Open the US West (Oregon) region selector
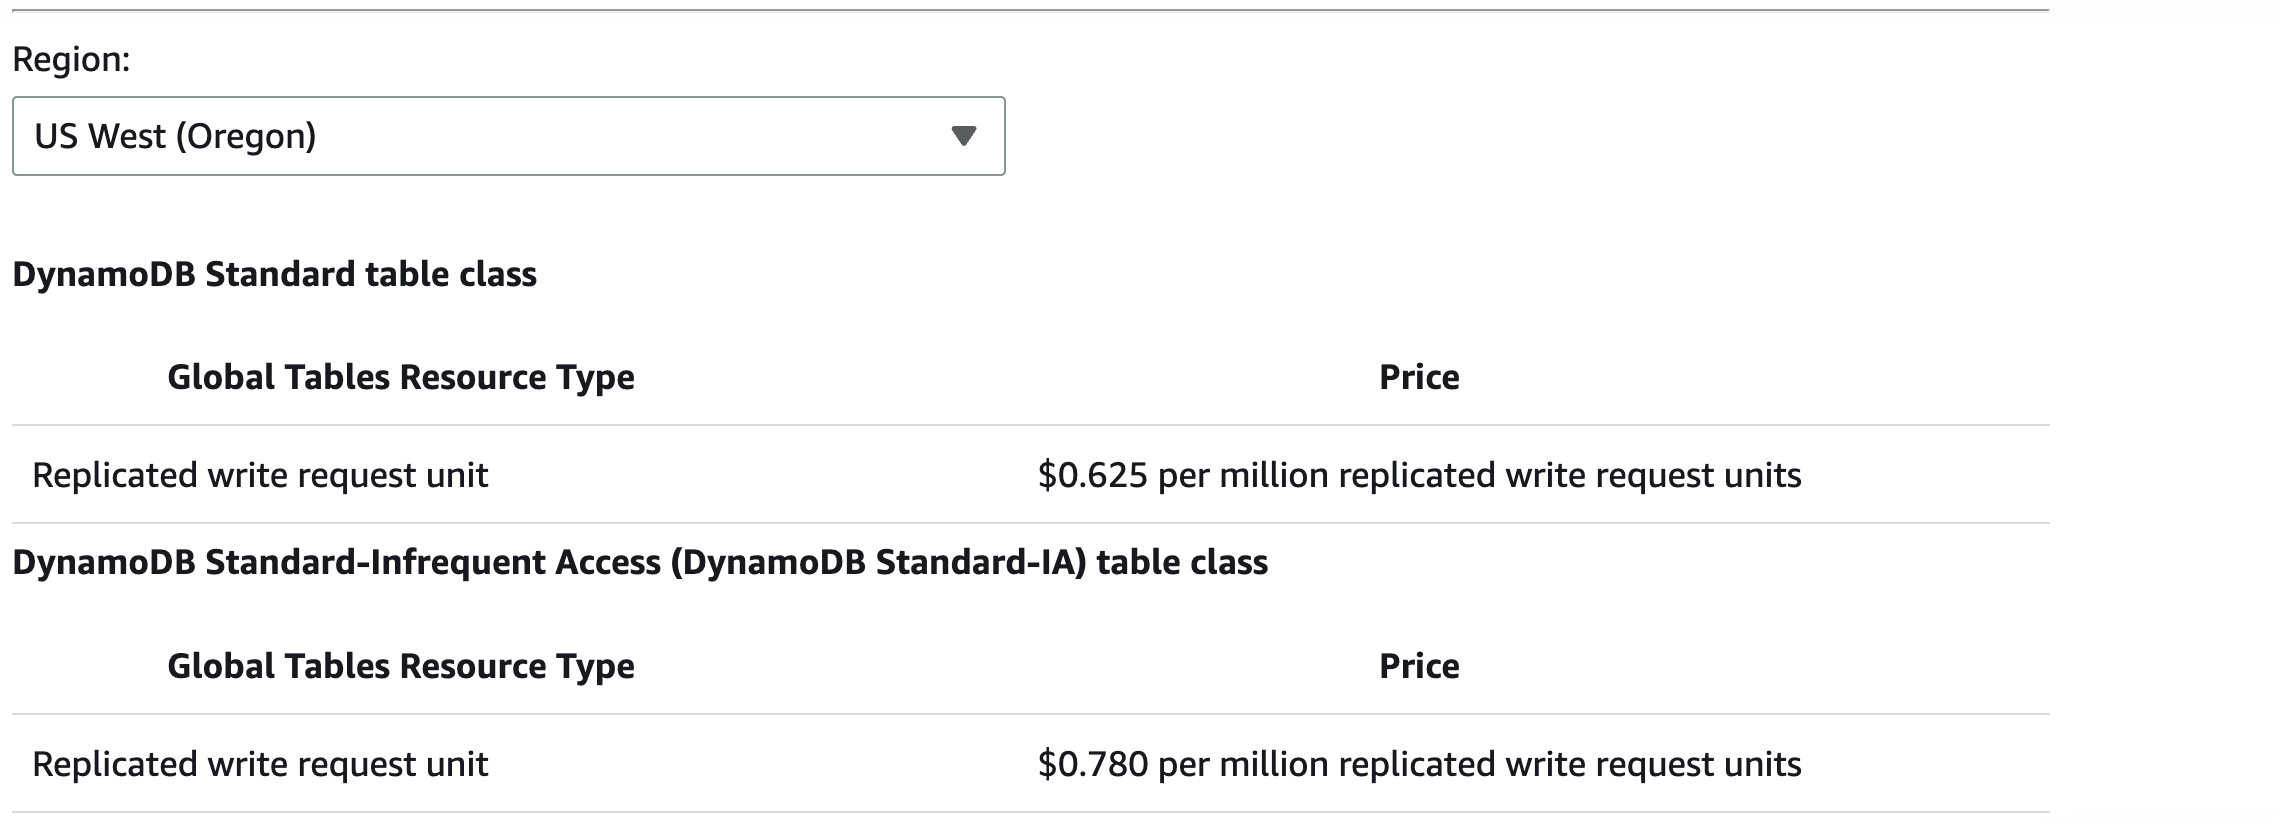This screenshot has width=2274, height=822. pos(508,136)
